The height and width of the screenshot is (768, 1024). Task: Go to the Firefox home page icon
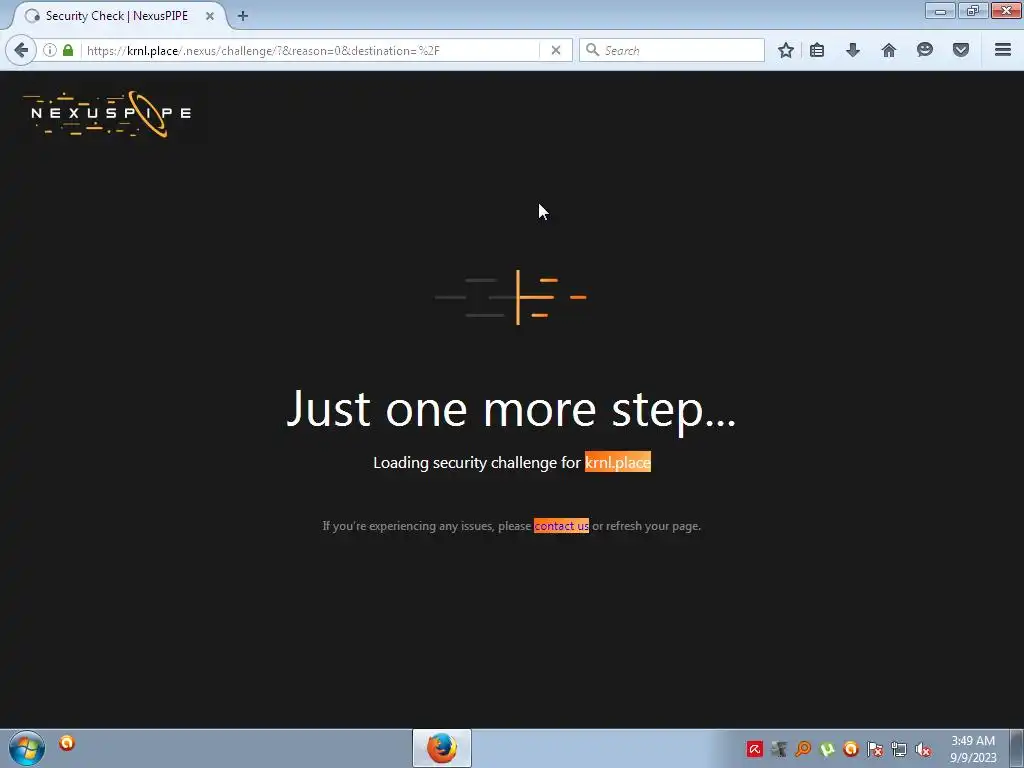coord(889,50)
